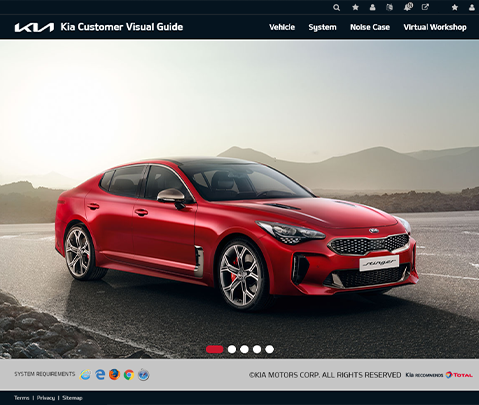The image size is (479, 405).
Task: Open the search magnifier icon
Action: point(336,7)
